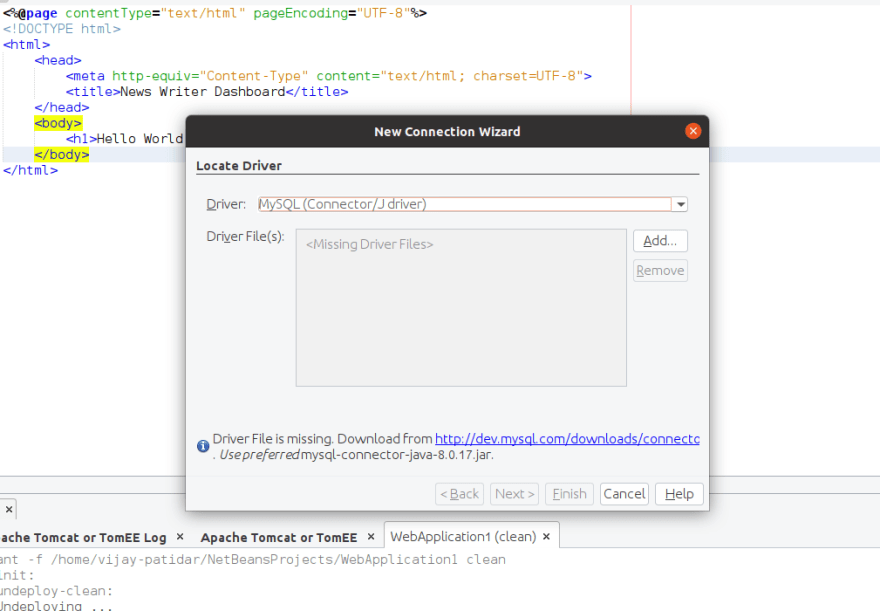880x611 pixels.
Task: Select the Missing Driver Files entry
Action: point(369,244)
